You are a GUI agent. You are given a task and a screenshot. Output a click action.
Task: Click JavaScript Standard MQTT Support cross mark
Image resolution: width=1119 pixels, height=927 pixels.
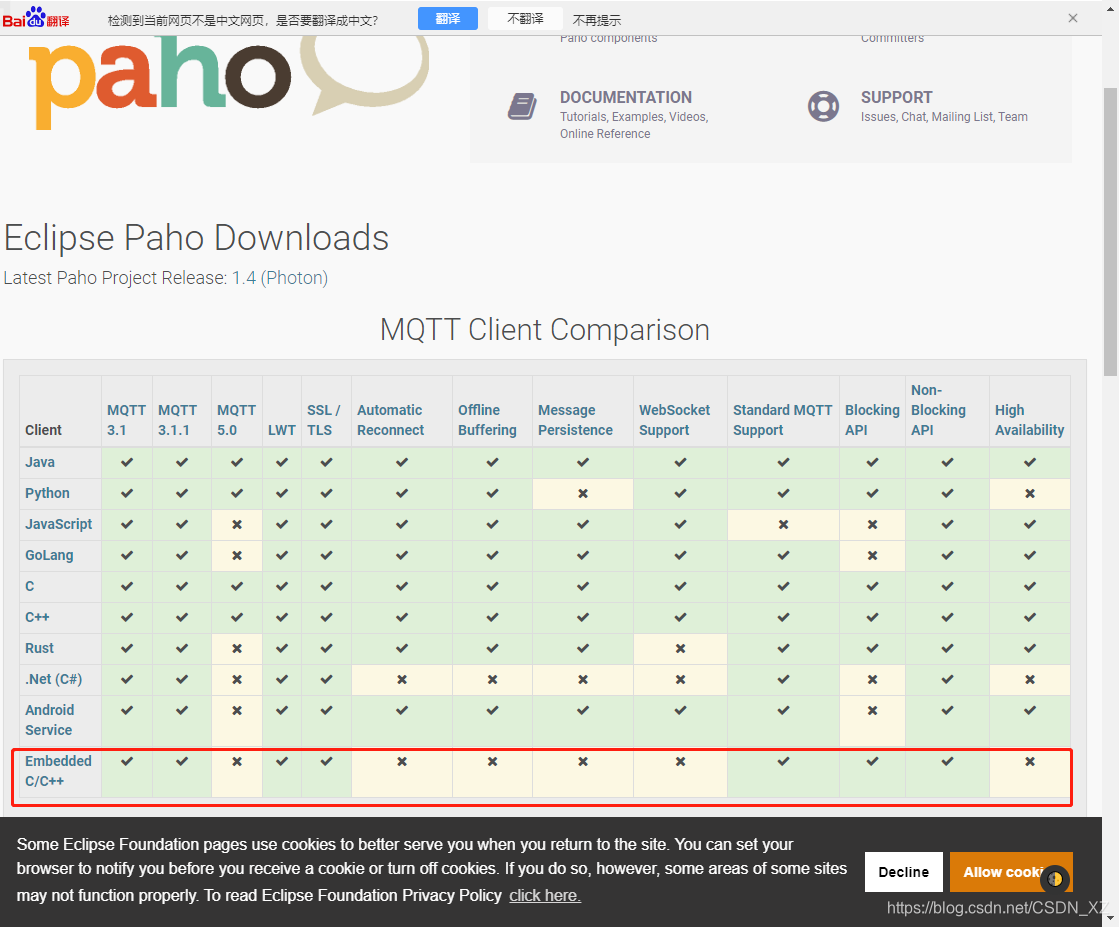(x=784, y=525)
